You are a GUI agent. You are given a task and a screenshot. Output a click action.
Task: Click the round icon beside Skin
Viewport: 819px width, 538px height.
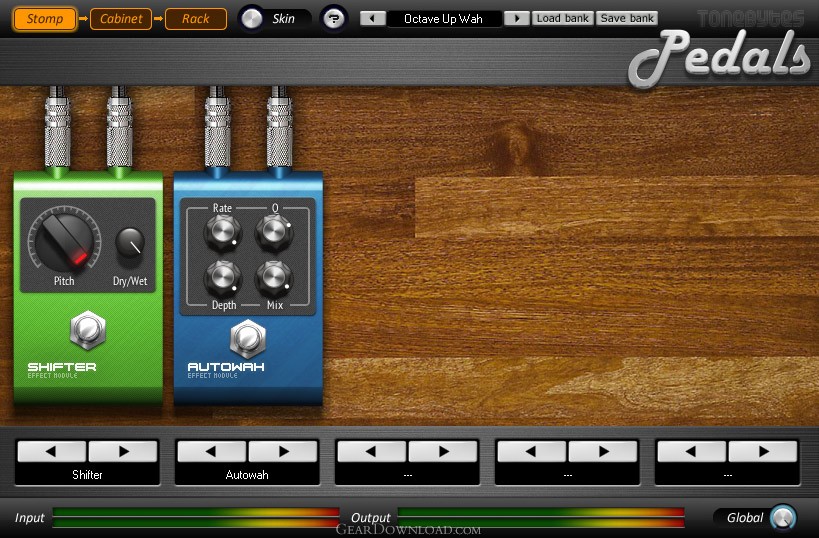(334, 19)
